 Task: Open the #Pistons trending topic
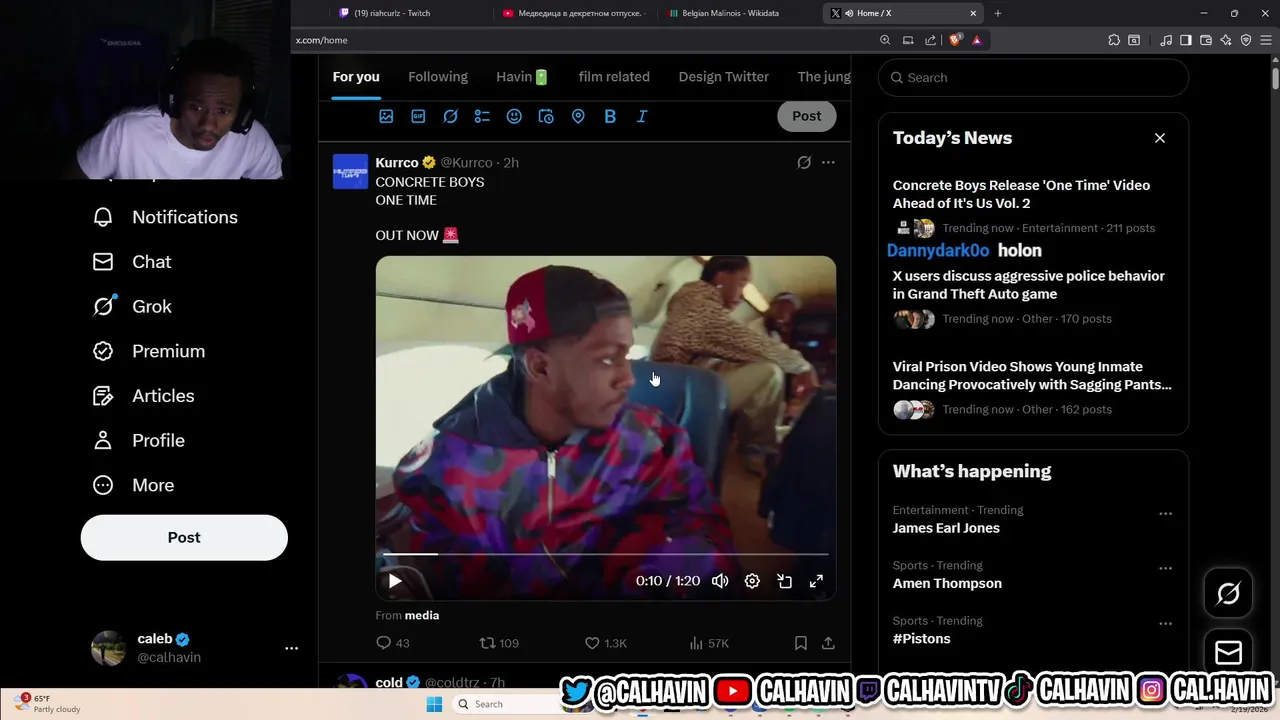(x=922, y=639)
